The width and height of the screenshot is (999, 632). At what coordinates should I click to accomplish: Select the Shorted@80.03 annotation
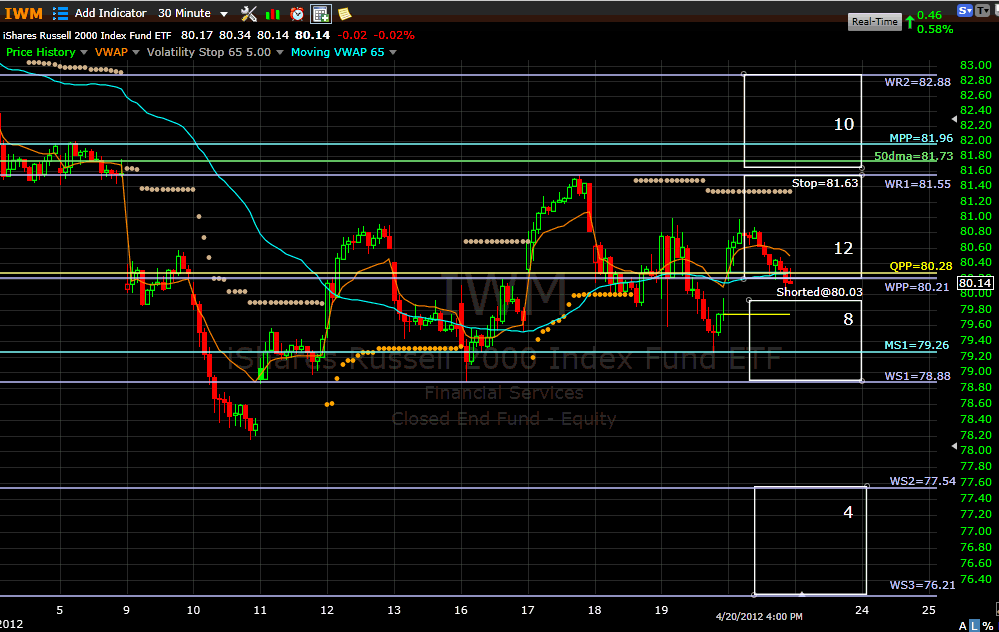click(819, 292)
